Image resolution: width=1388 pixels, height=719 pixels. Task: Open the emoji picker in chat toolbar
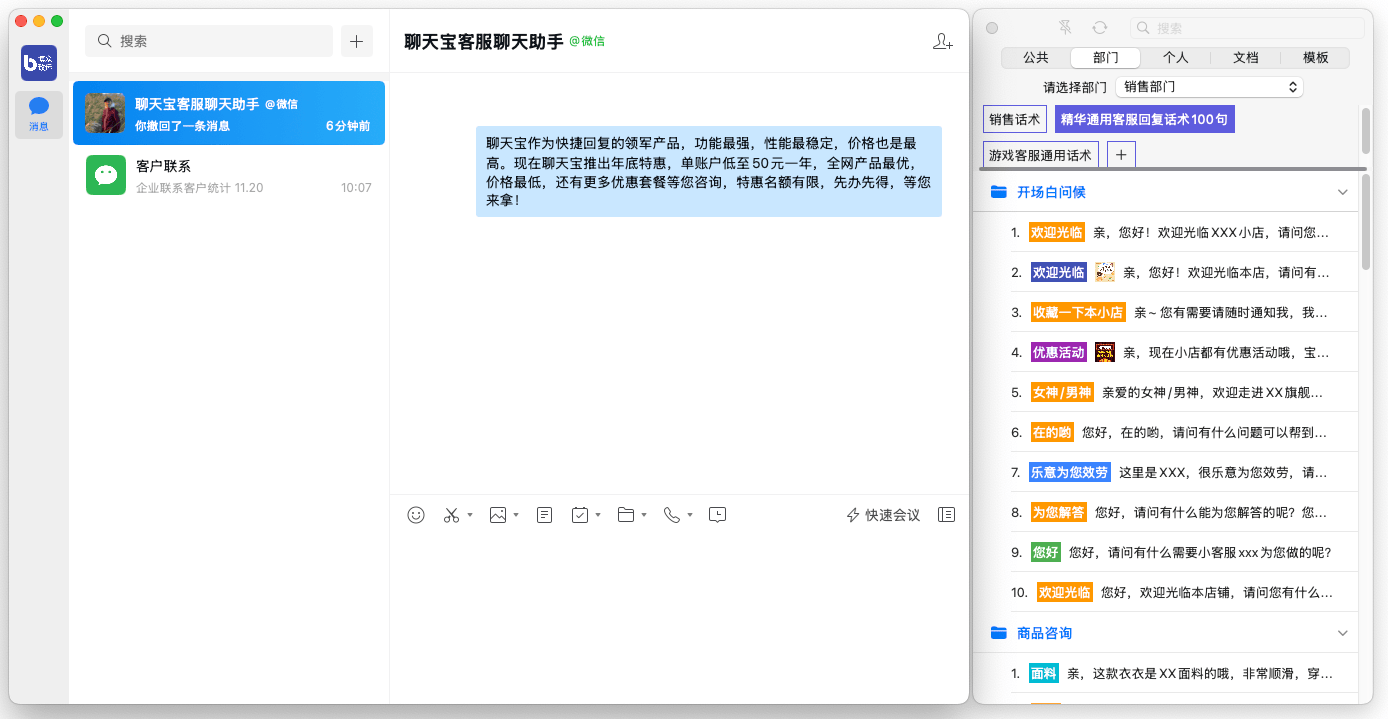(x=416, y=515)
